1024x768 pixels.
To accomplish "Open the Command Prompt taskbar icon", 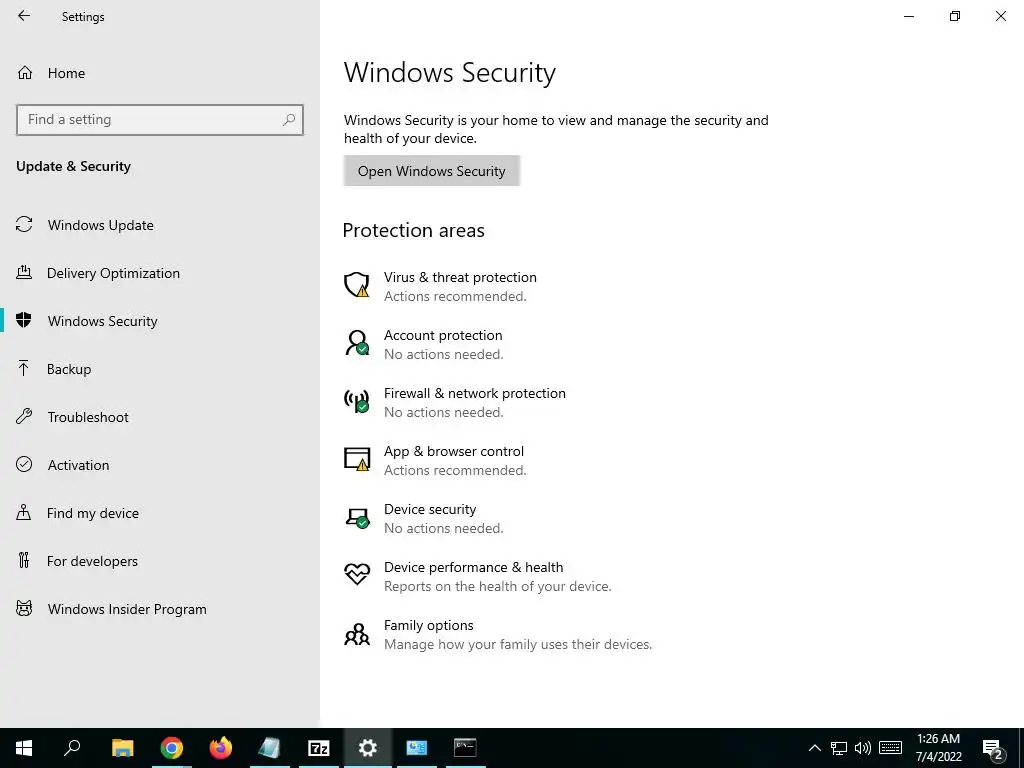I will coord(465,748).
